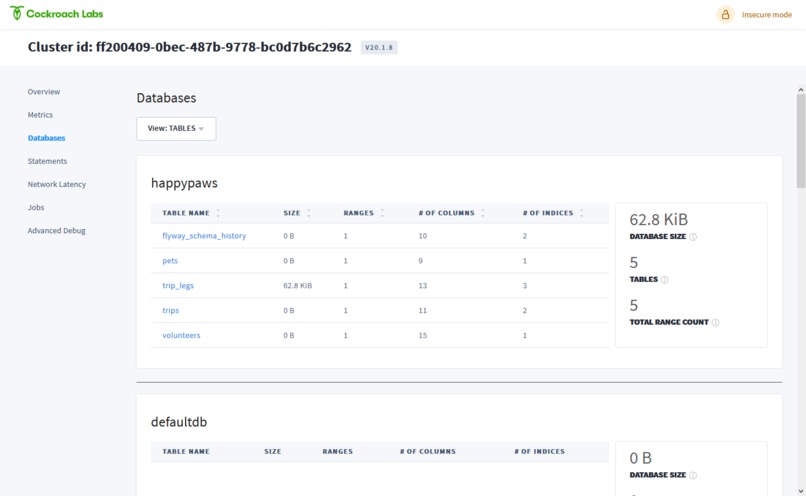806x496 pixels.
Task: Click the happypaws database heading
Action: click(184, 183)
